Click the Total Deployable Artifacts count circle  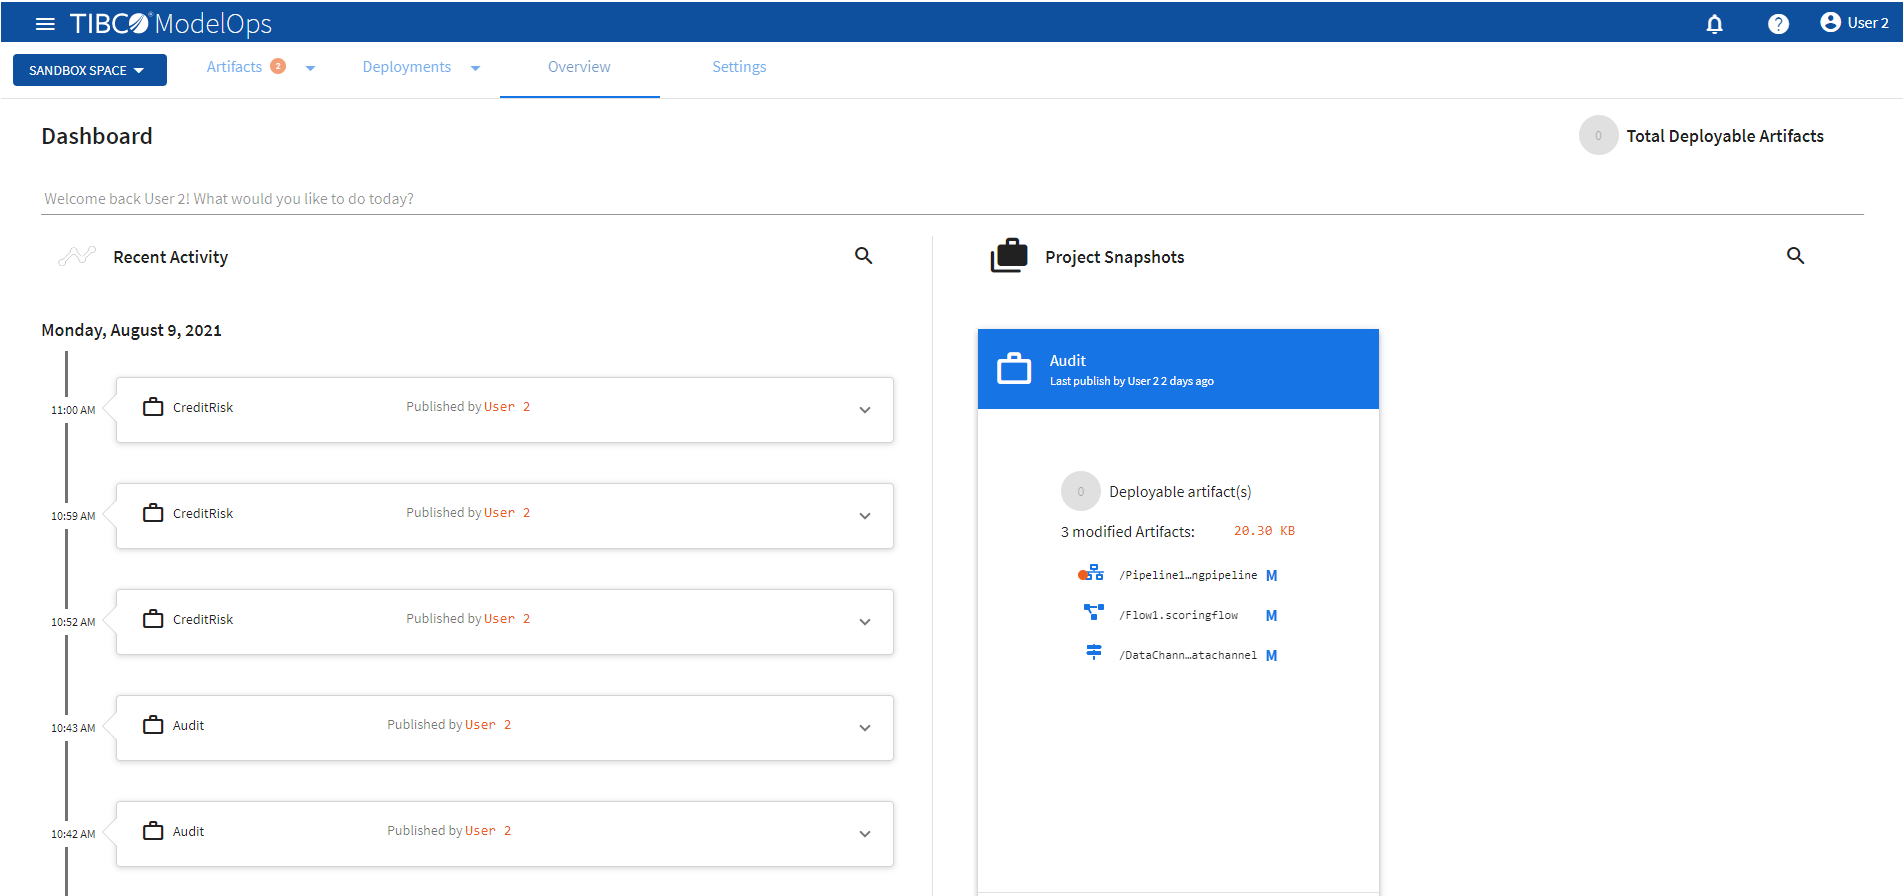click(x=1598, y=135)
